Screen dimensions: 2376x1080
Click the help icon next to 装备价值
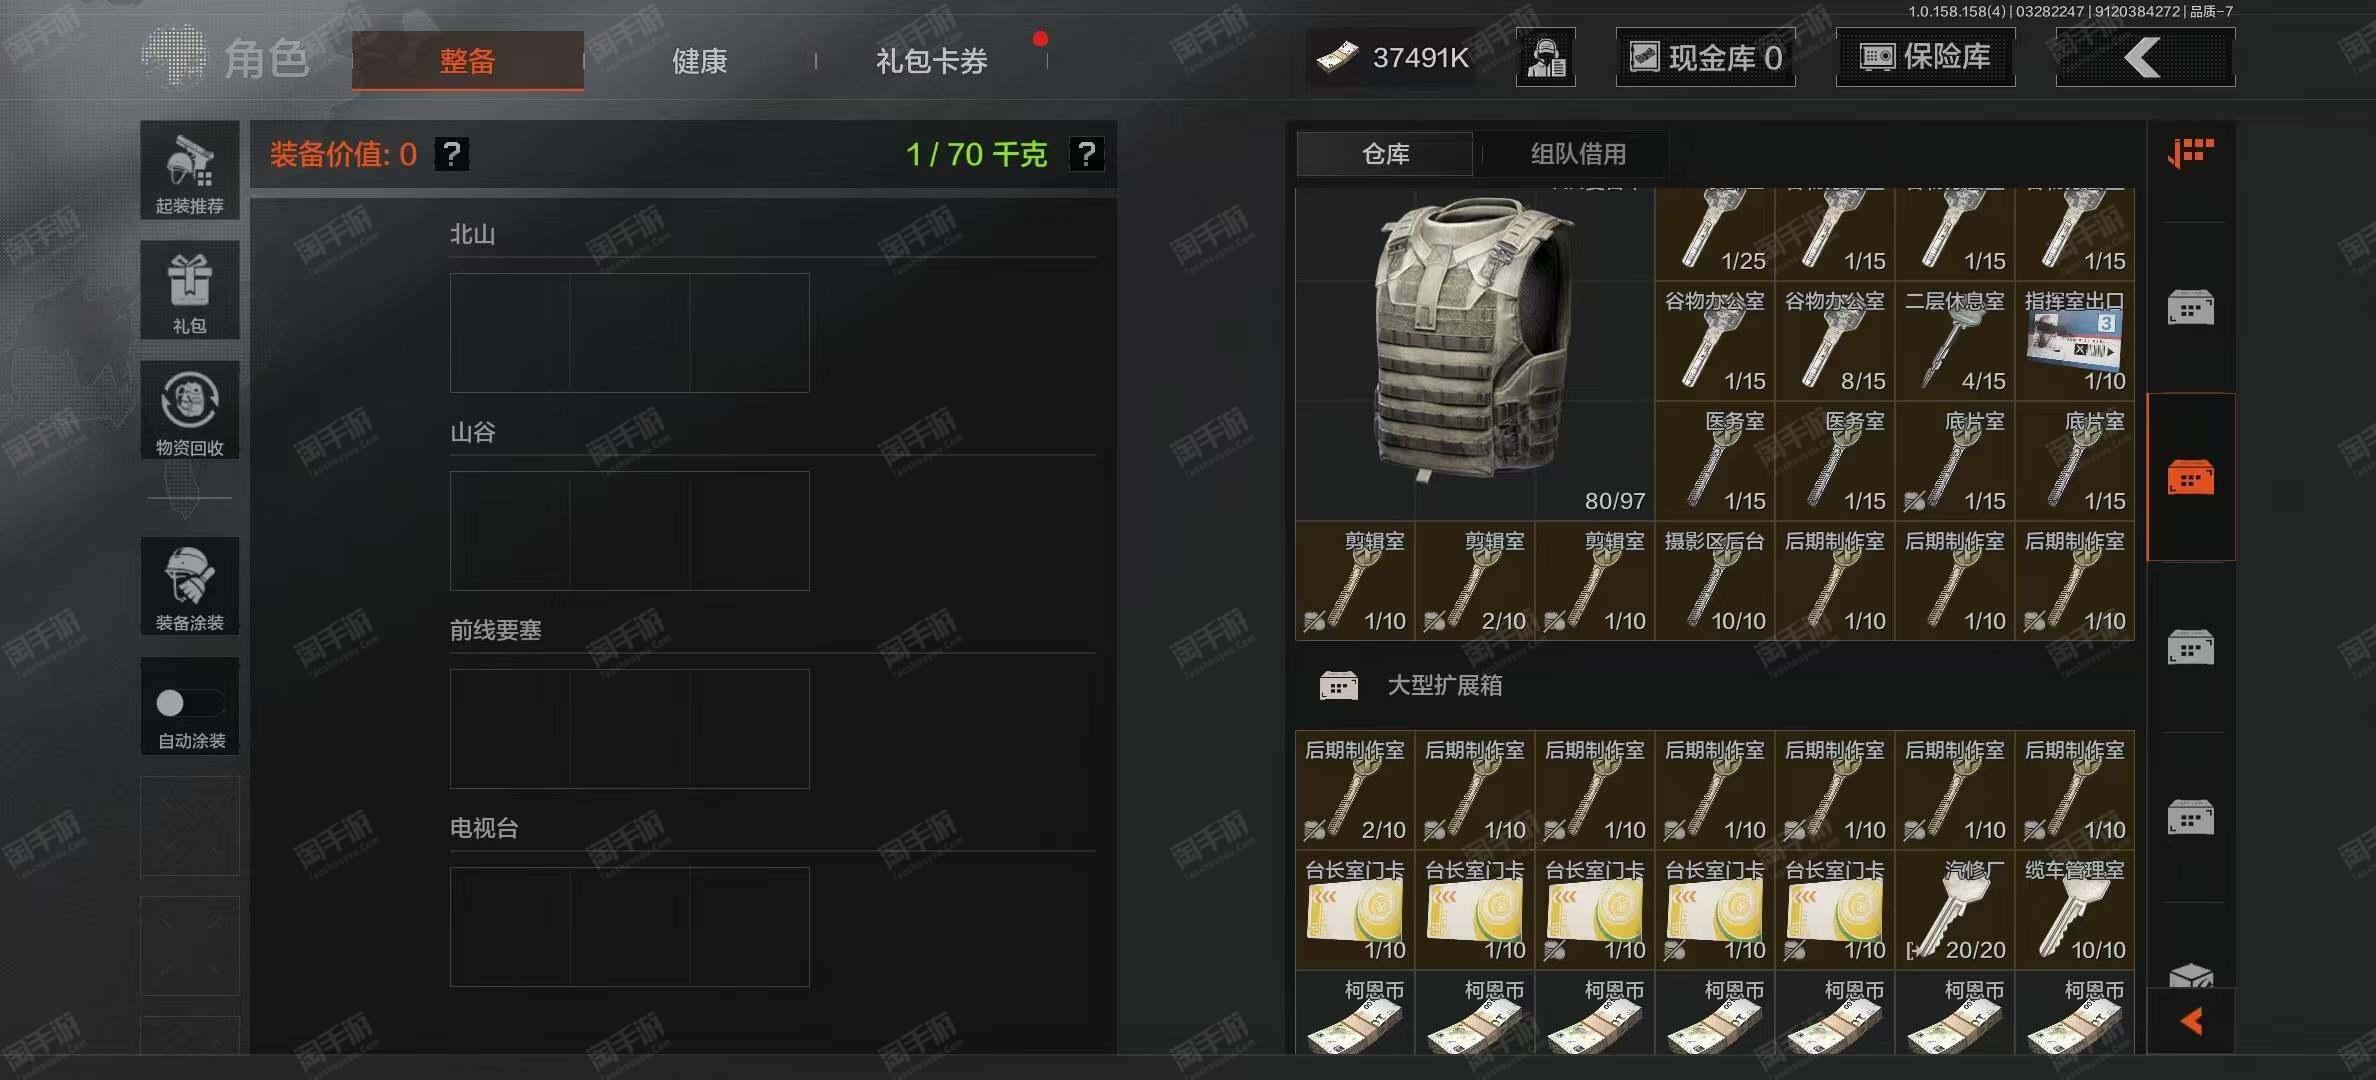[x=452, y=154]
